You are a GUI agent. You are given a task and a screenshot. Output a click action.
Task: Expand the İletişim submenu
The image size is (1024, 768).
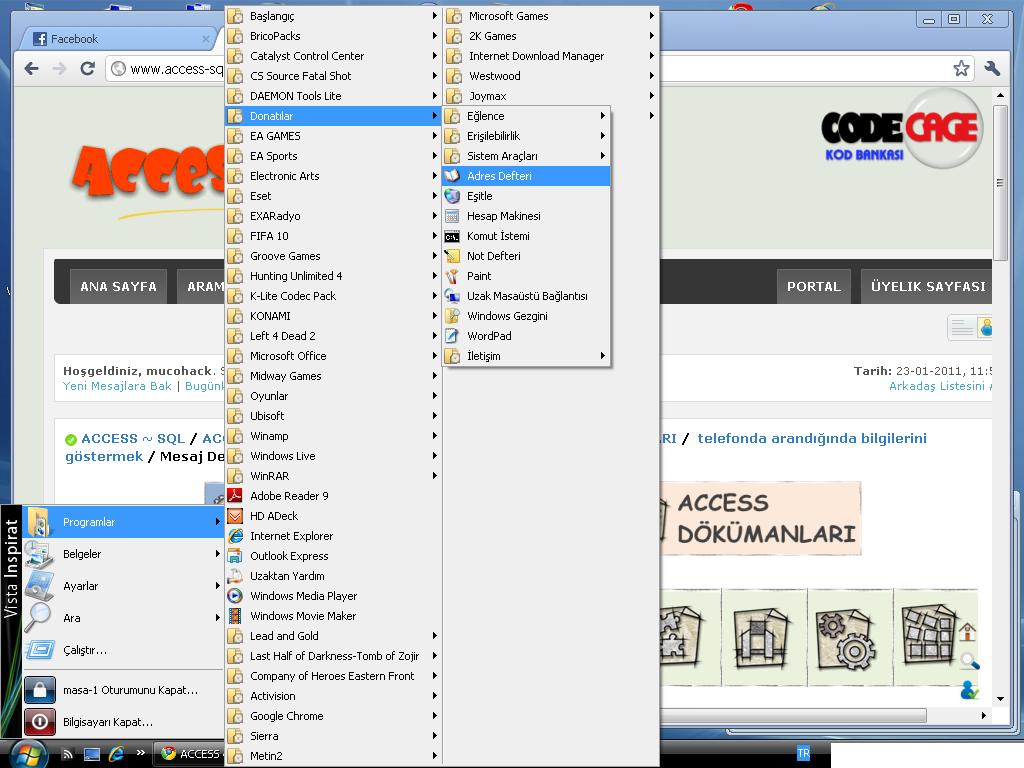tap(483, 356)
